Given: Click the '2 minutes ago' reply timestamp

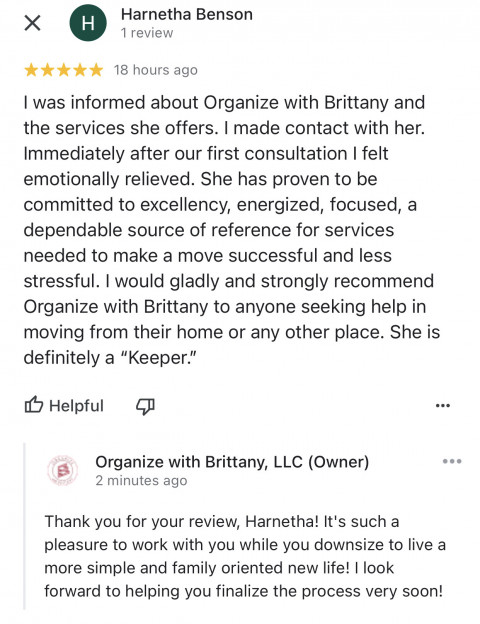Looking at the screenshot, I should point(141,481).
